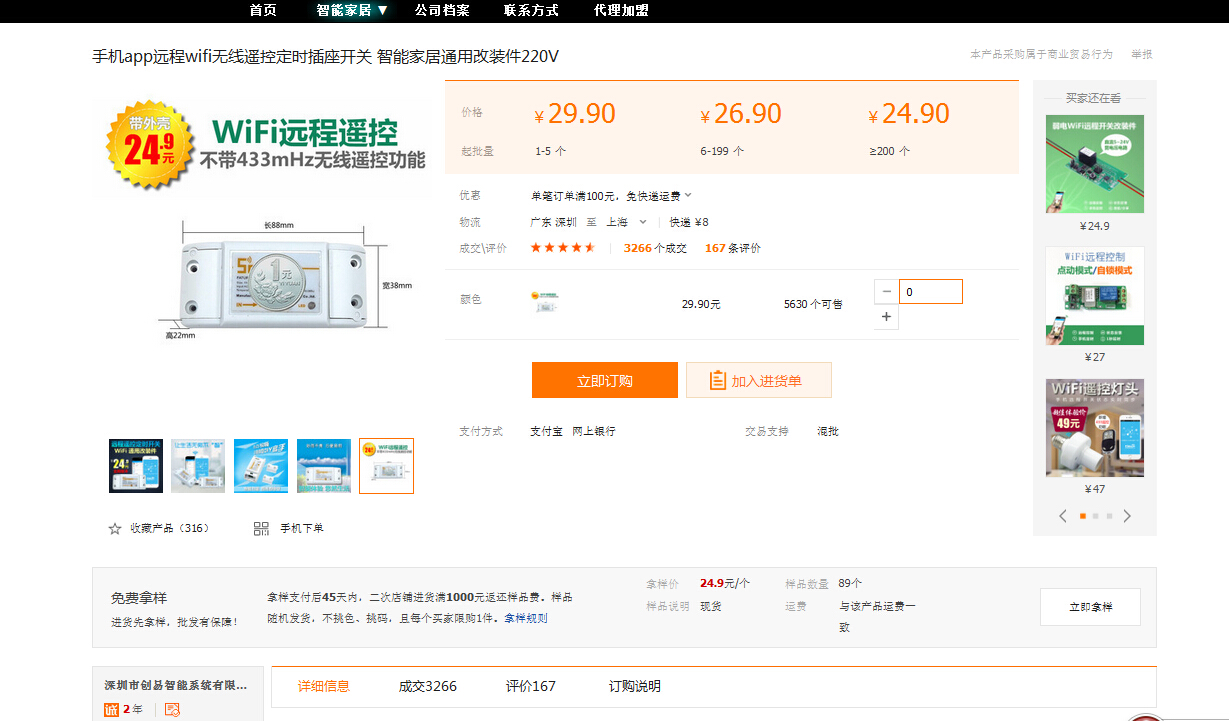Expand the 智能家居 navigation dropdown
The width and height of the screenshot is (1229, 721).
(352, 10)
